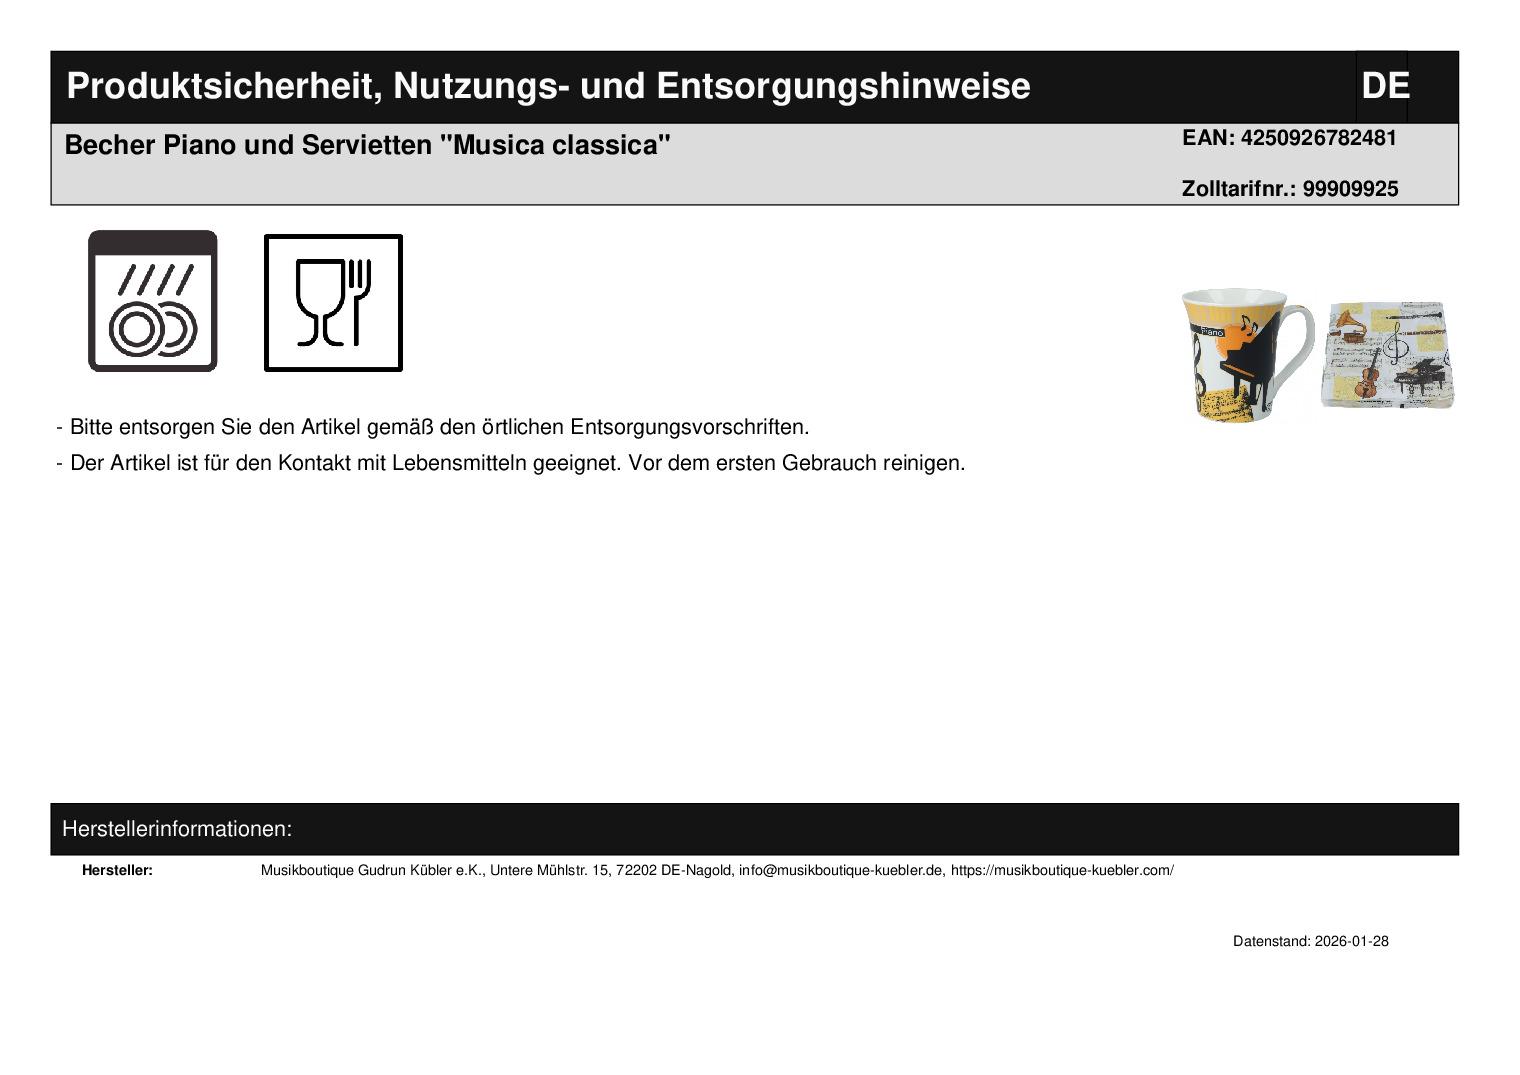This screenshot has height=1075, width=1520.
Task: Click the plates in the dishwasher symbol
Action: coord(152,329)
